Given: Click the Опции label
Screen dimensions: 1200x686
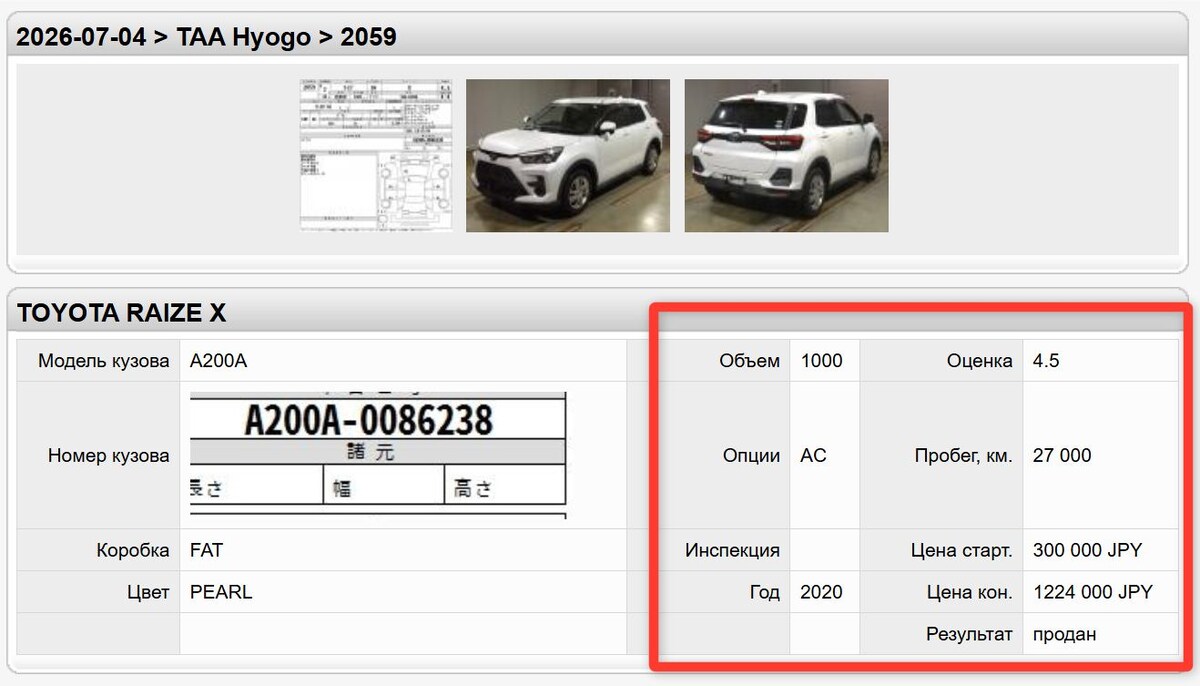Looking at the screenshot, I should coord(751,456).
